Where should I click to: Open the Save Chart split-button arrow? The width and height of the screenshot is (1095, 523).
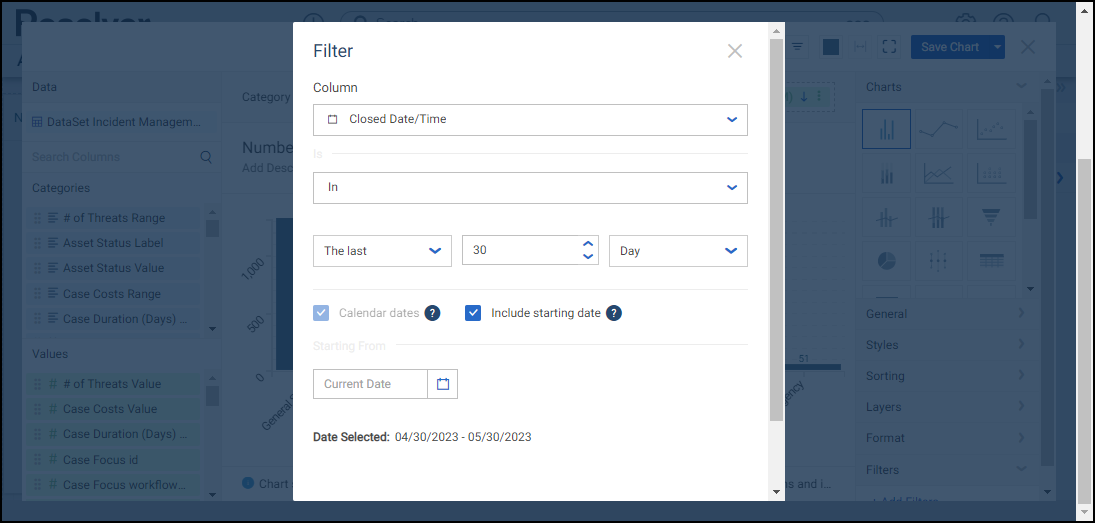[x=997, y=47]
